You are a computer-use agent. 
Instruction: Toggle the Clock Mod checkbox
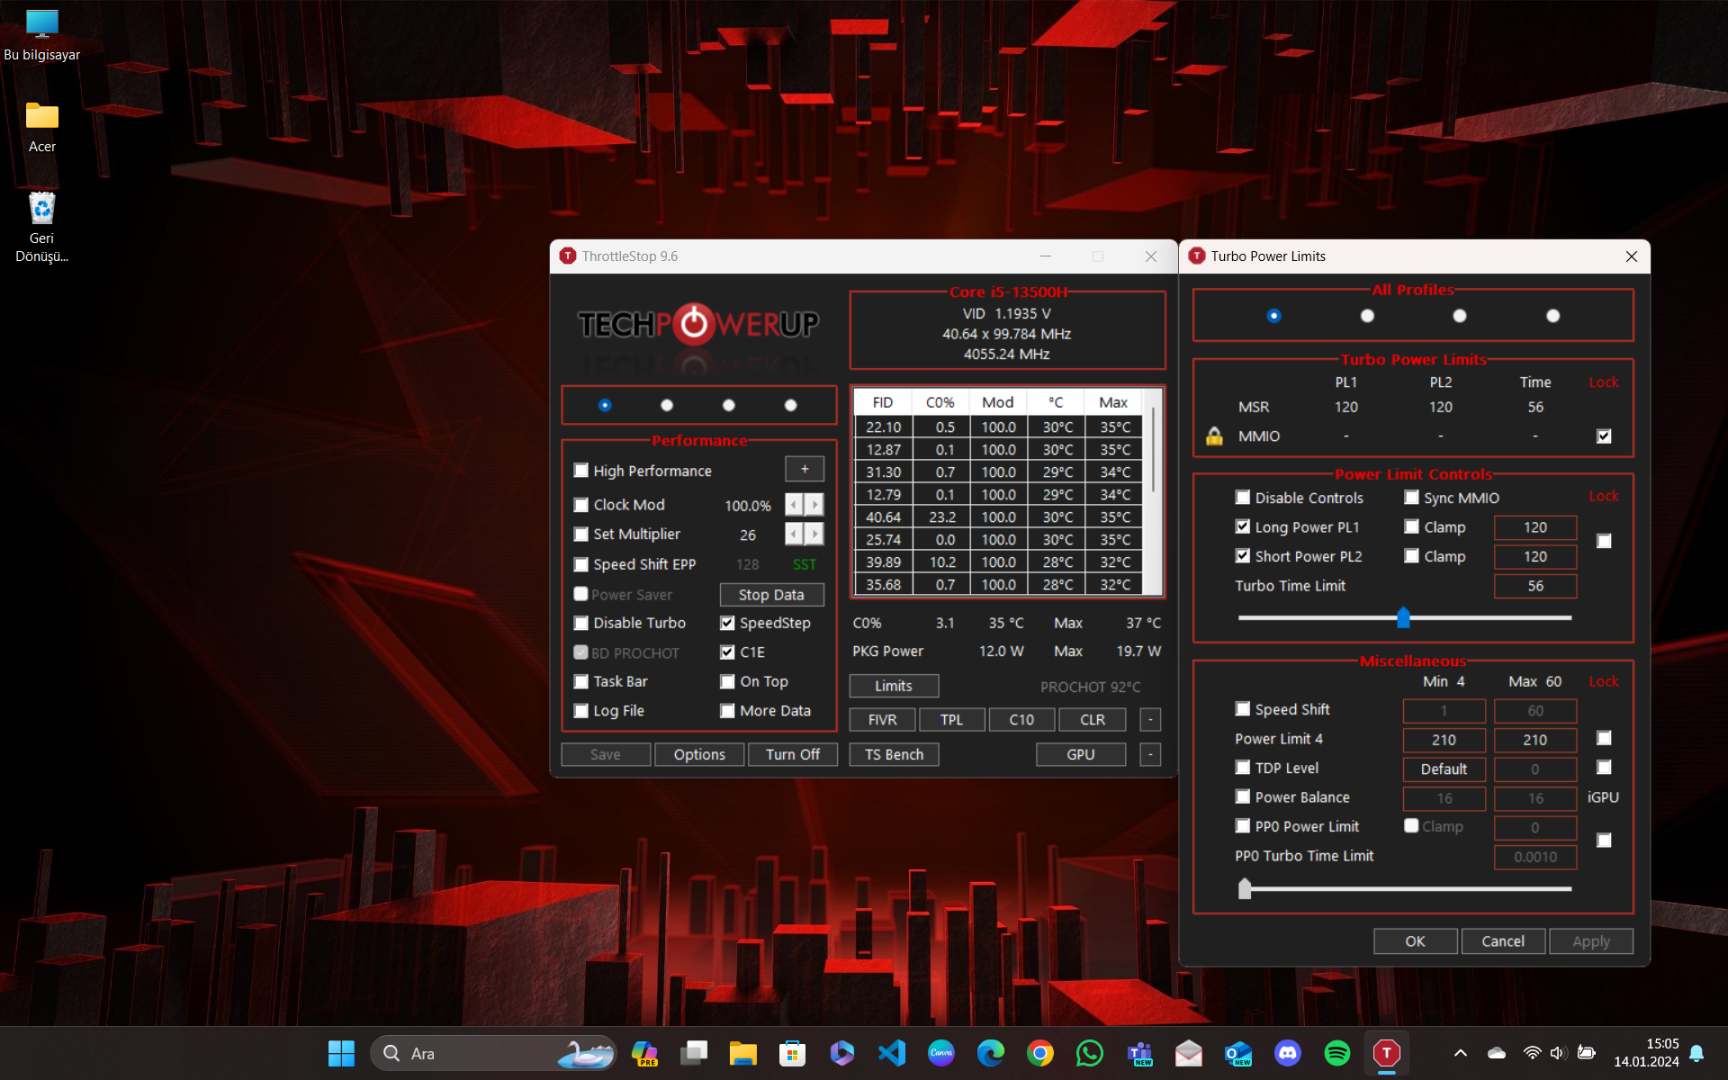click(581, 505)
